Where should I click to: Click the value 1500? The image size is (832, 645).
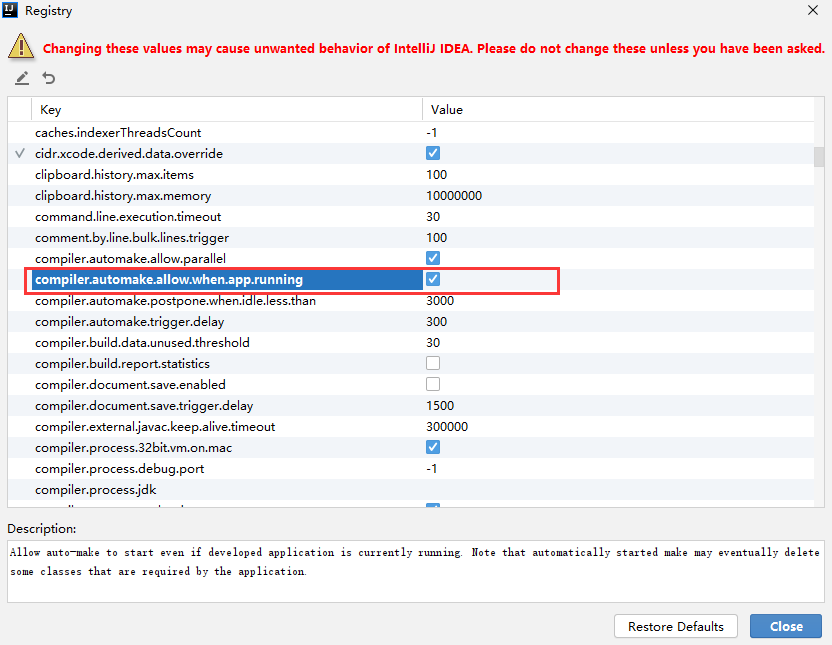440,406
